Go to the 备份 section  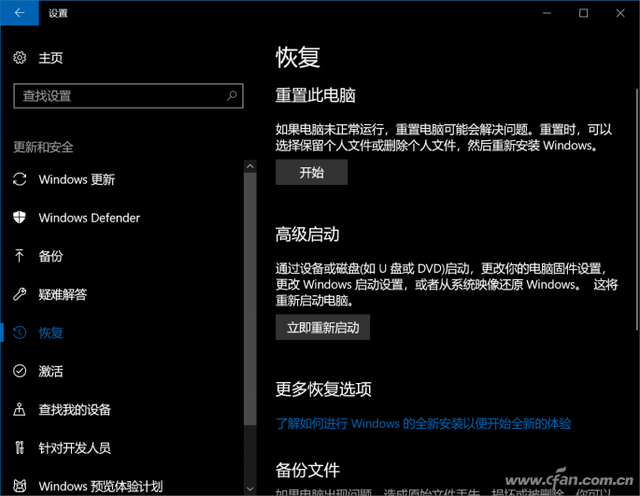[51, 256]
